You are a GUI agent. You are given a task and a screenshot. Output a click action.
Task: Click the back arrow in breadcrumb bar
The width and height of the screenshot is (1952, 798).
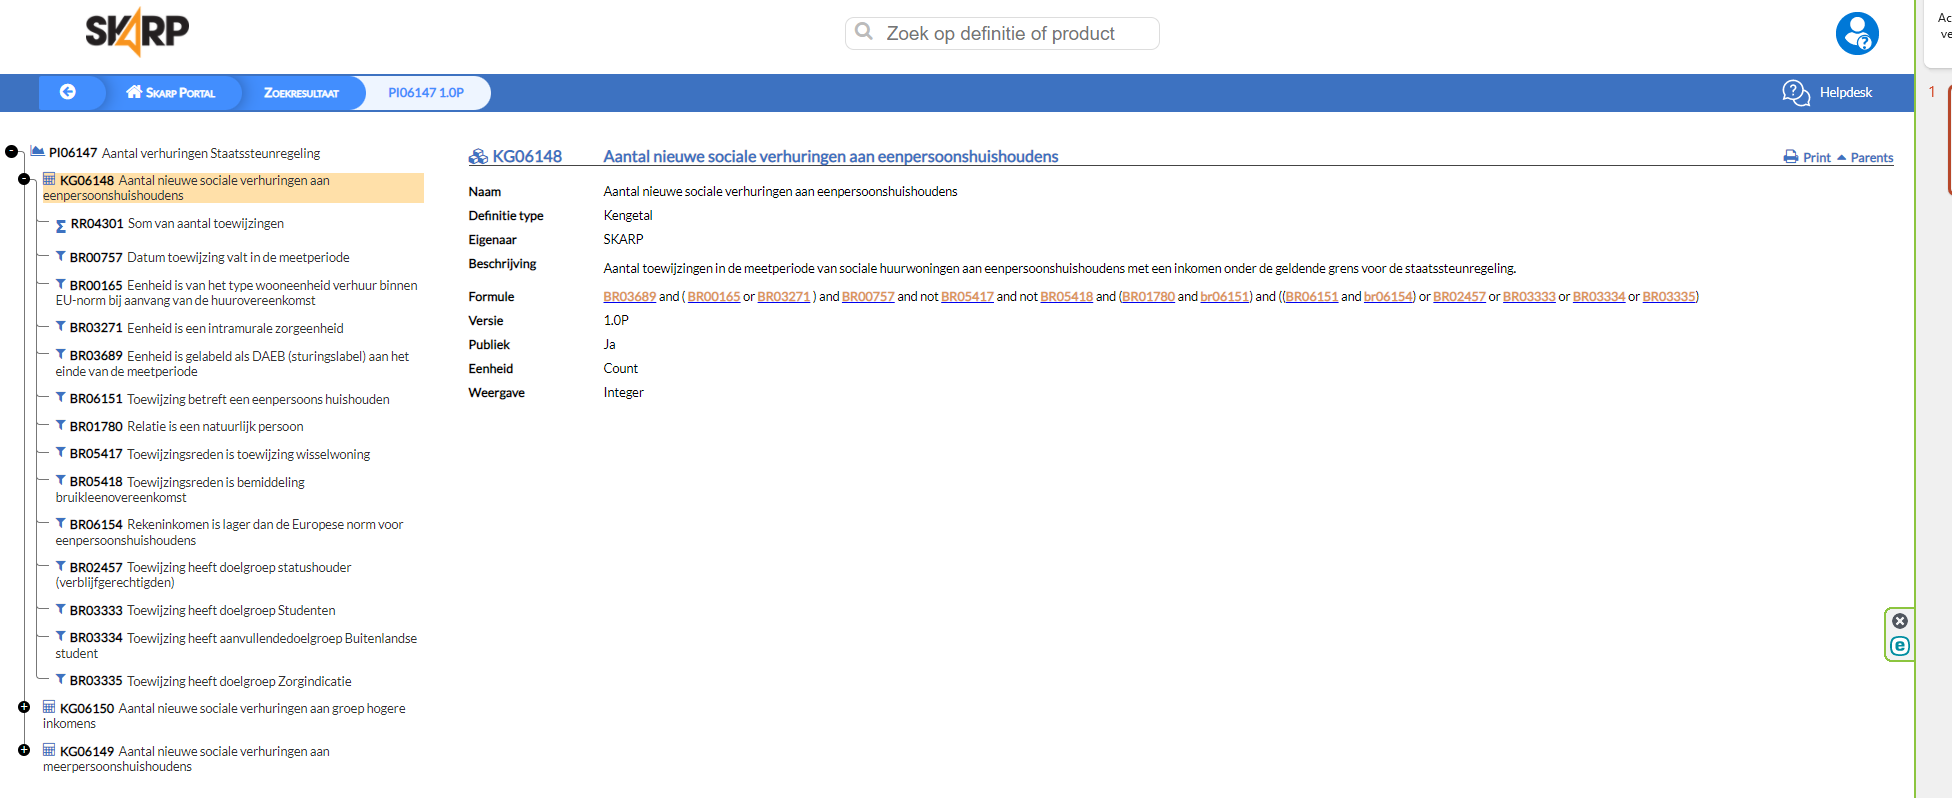click(x=68, y=92)
